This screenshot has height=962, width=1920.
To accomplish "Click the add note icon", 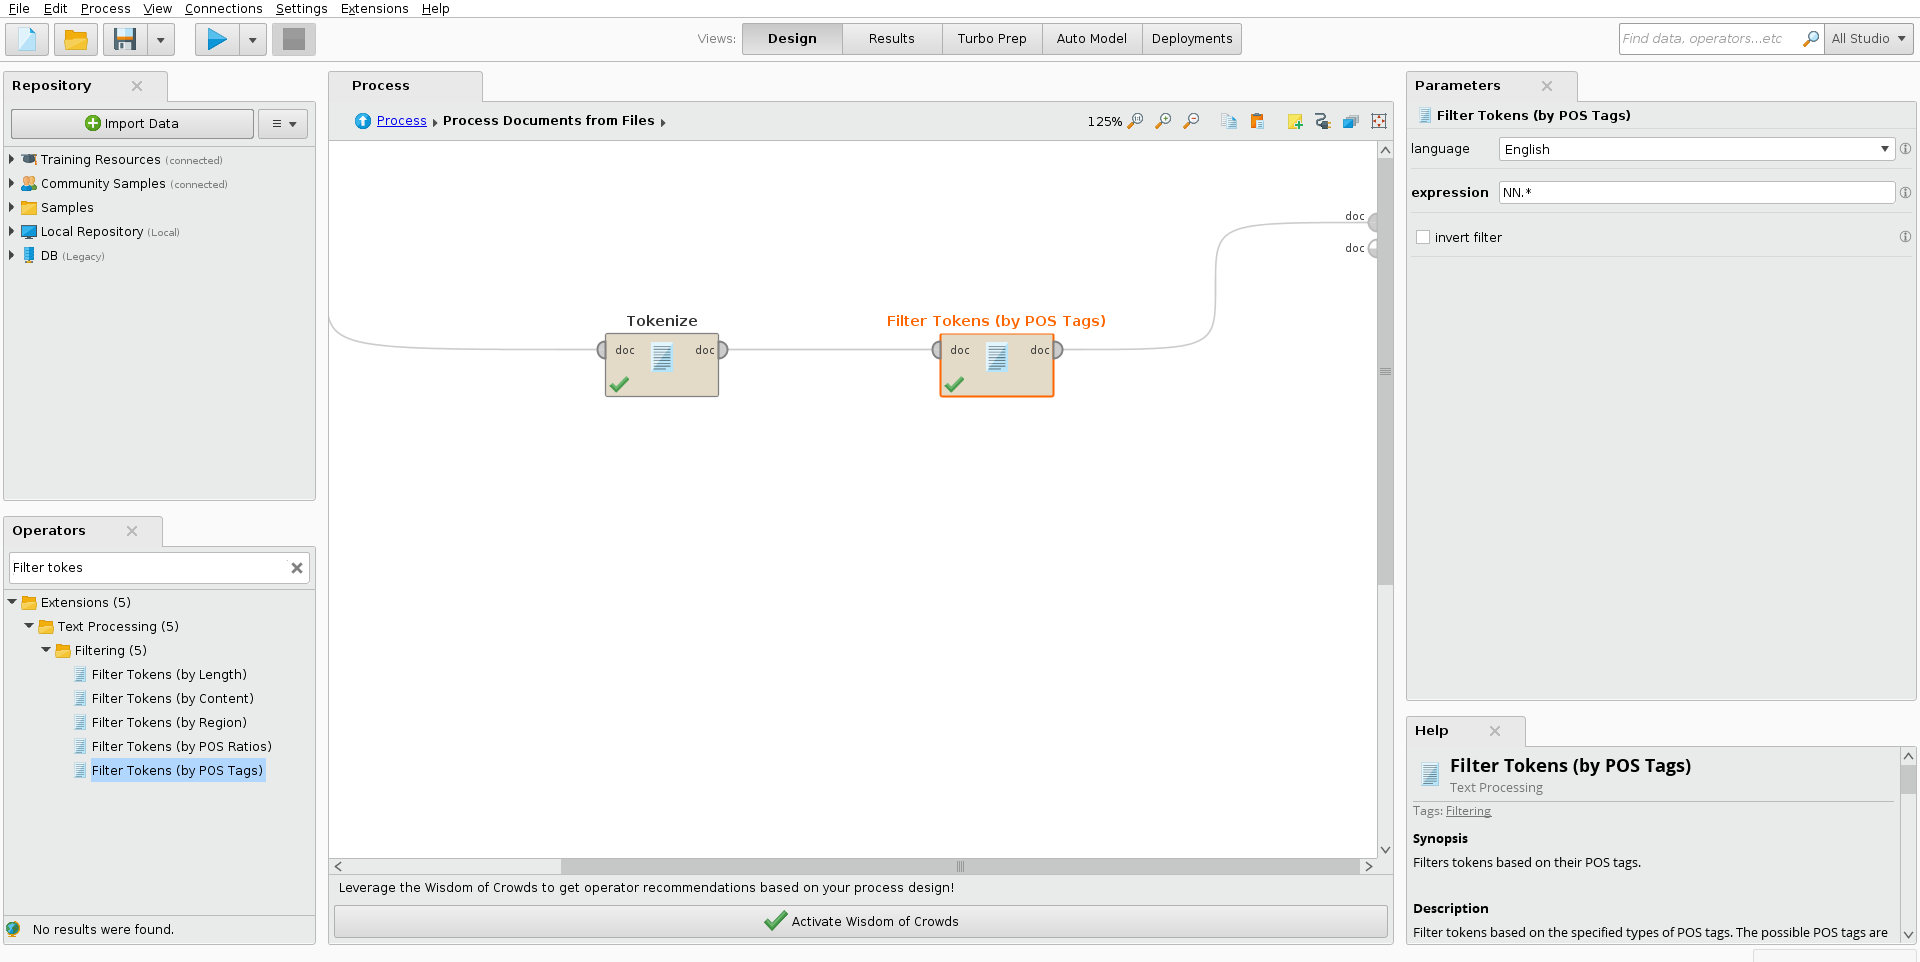I will [x=1295, y=121].
